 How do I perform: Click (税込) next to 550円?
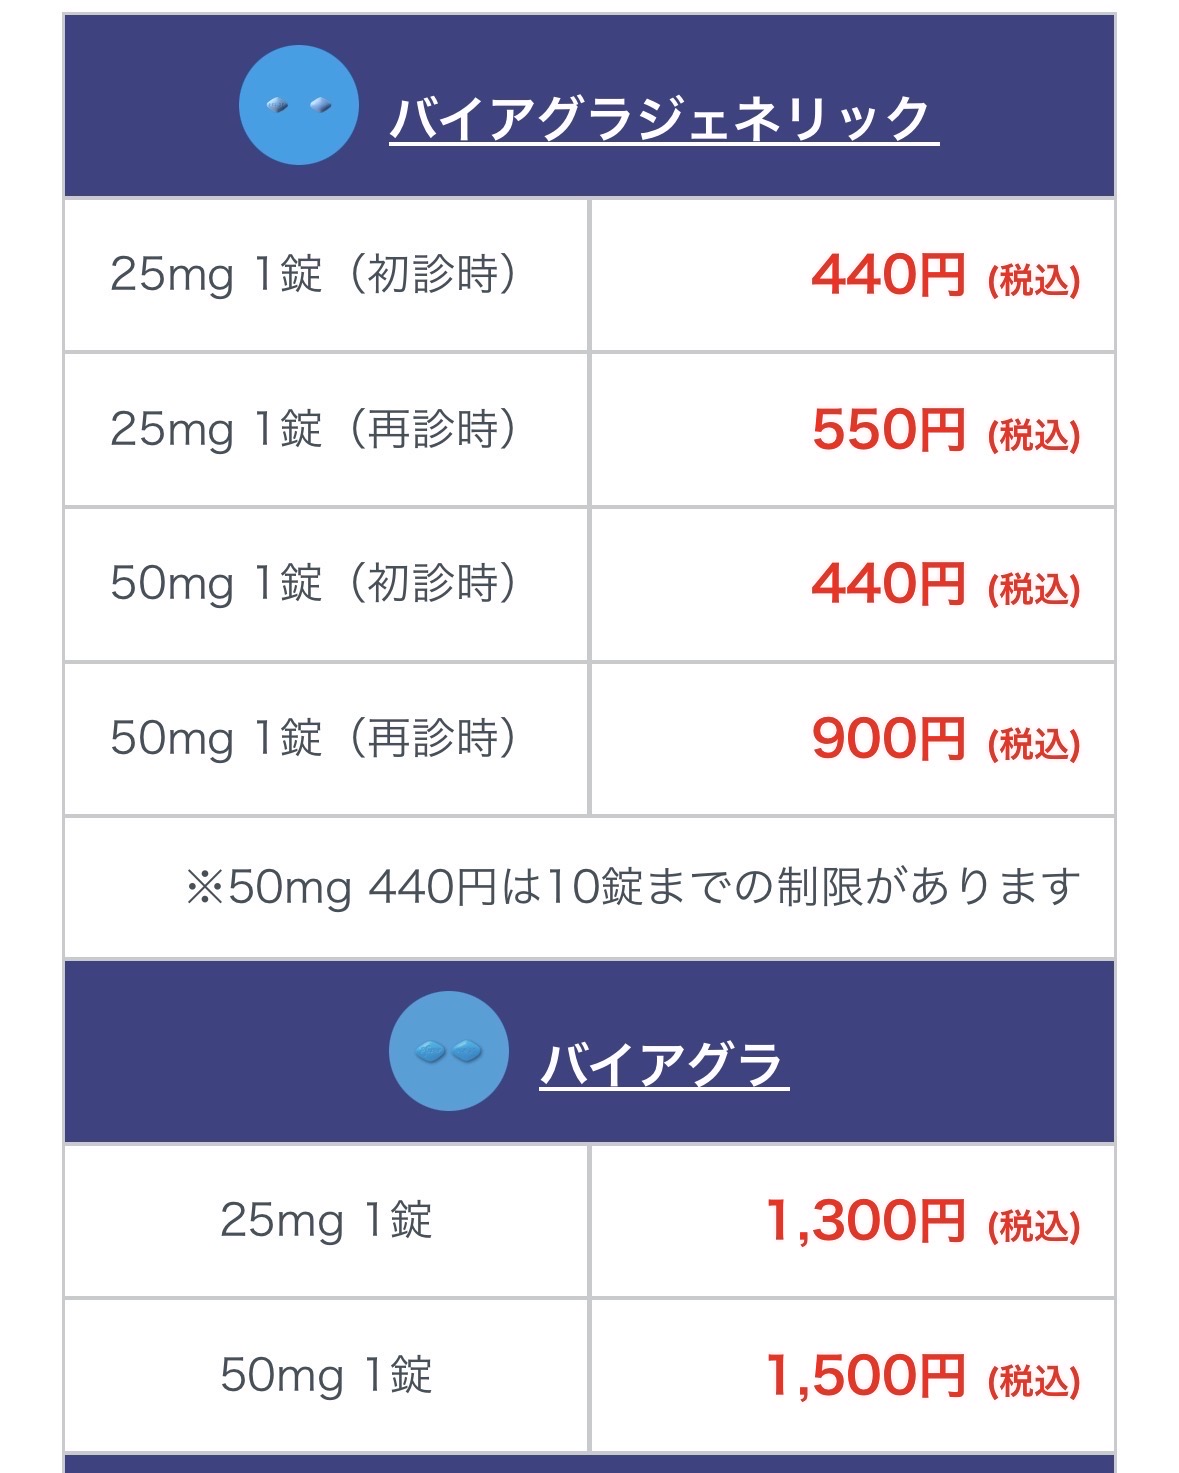pyautogui.click(x=1034, y=435)
